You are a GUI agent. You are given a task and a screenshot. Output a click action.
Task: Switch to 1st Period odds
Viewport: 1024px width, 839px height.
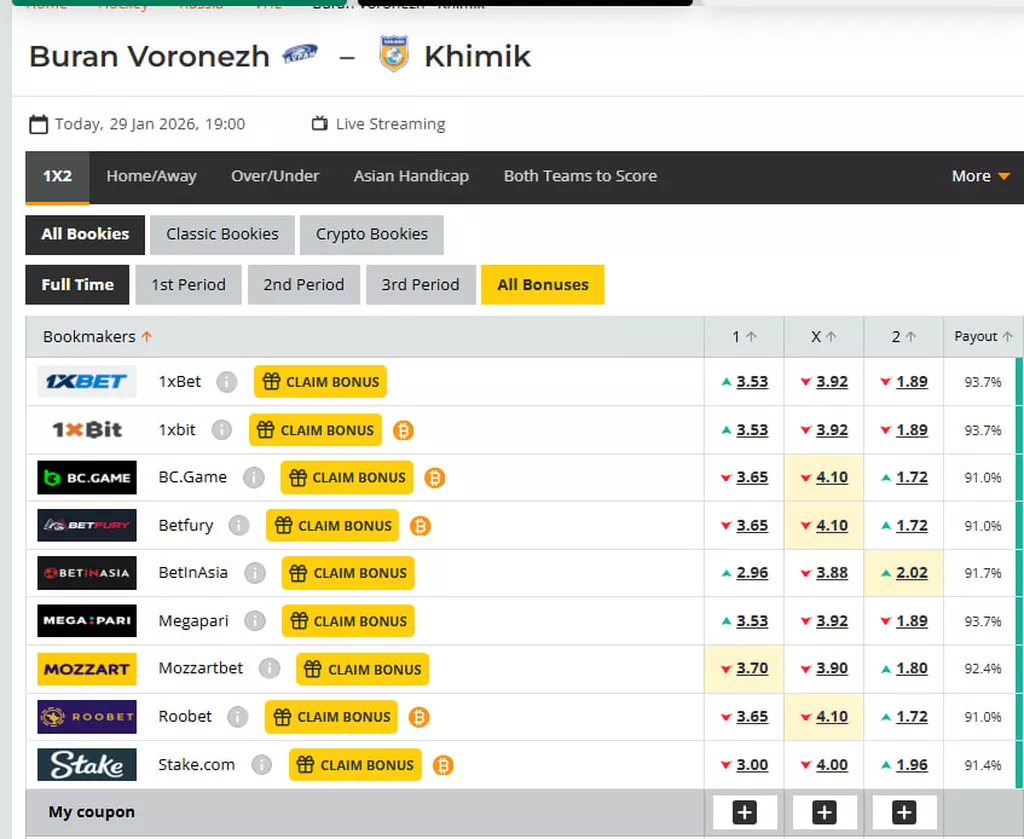188,284
